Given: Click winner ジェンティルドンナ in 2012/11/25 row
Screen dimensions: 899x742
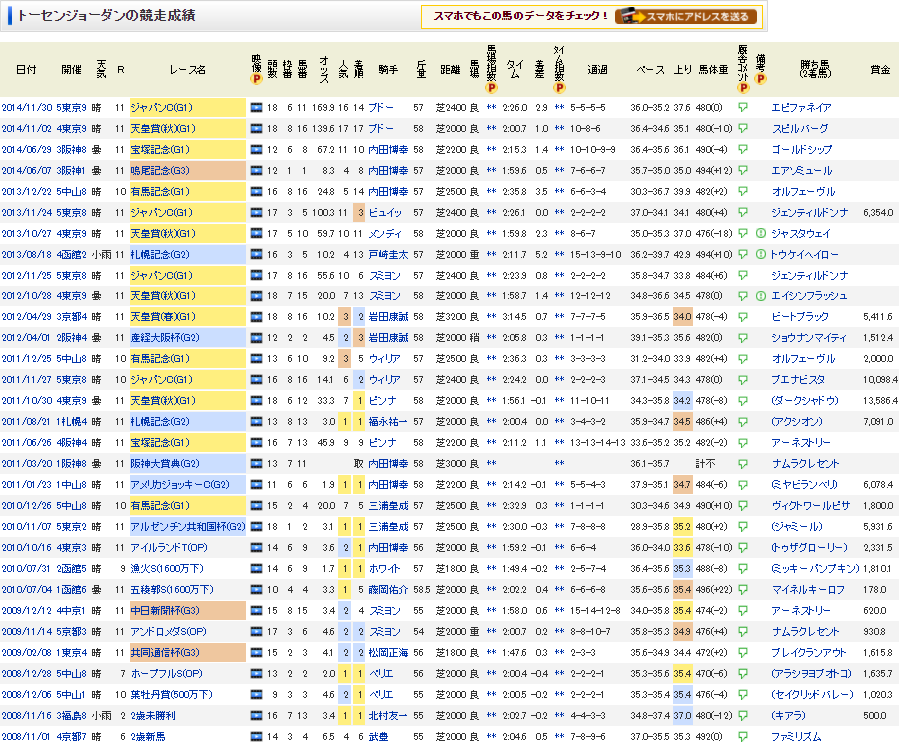Looking at the screenshot, I should (810, 276).
